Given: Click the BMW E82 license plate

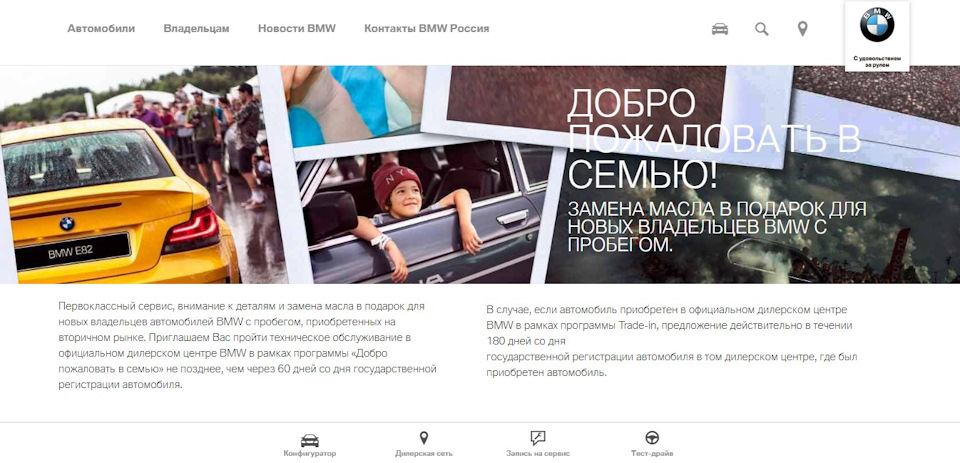Looking at the screenshot, I should (72, 252).
